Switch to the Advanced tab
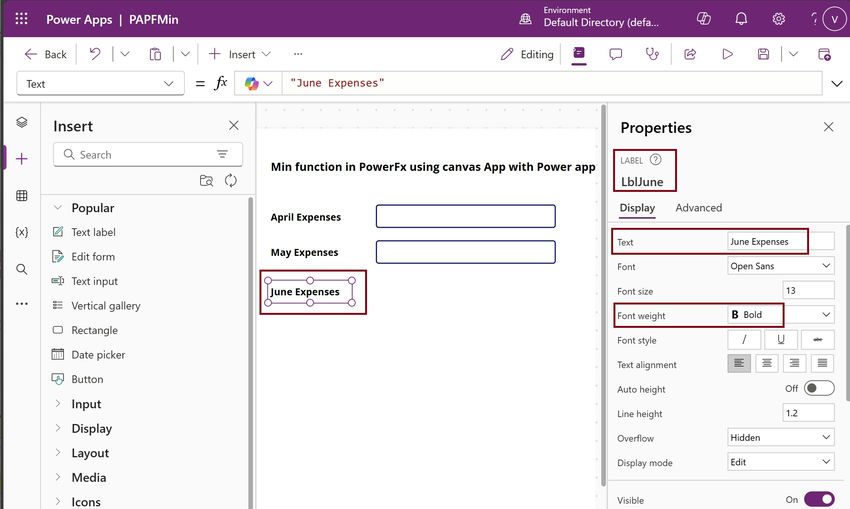Image resolution: width=850 pixels, height=509 pixels. coord(699,208)
